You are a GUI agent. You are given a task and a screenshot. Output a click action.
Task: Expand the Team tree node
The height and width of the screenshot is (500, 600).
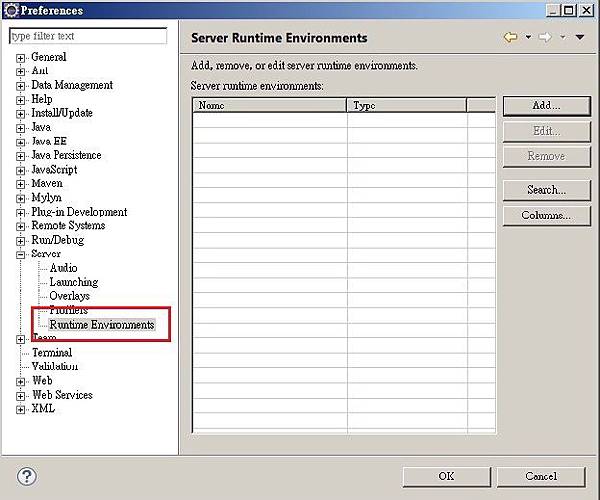[20, 339]
